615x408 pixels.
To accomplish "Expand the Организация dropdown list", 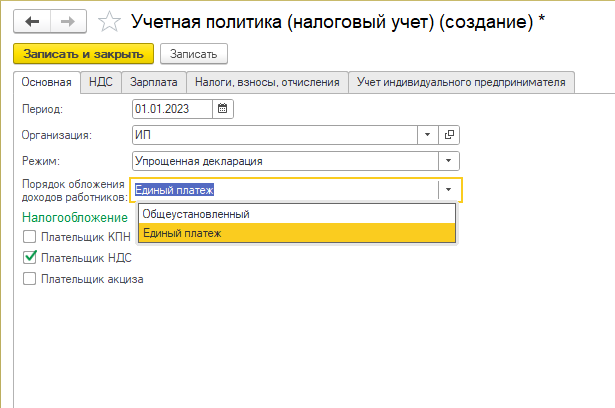I will 428,134.
